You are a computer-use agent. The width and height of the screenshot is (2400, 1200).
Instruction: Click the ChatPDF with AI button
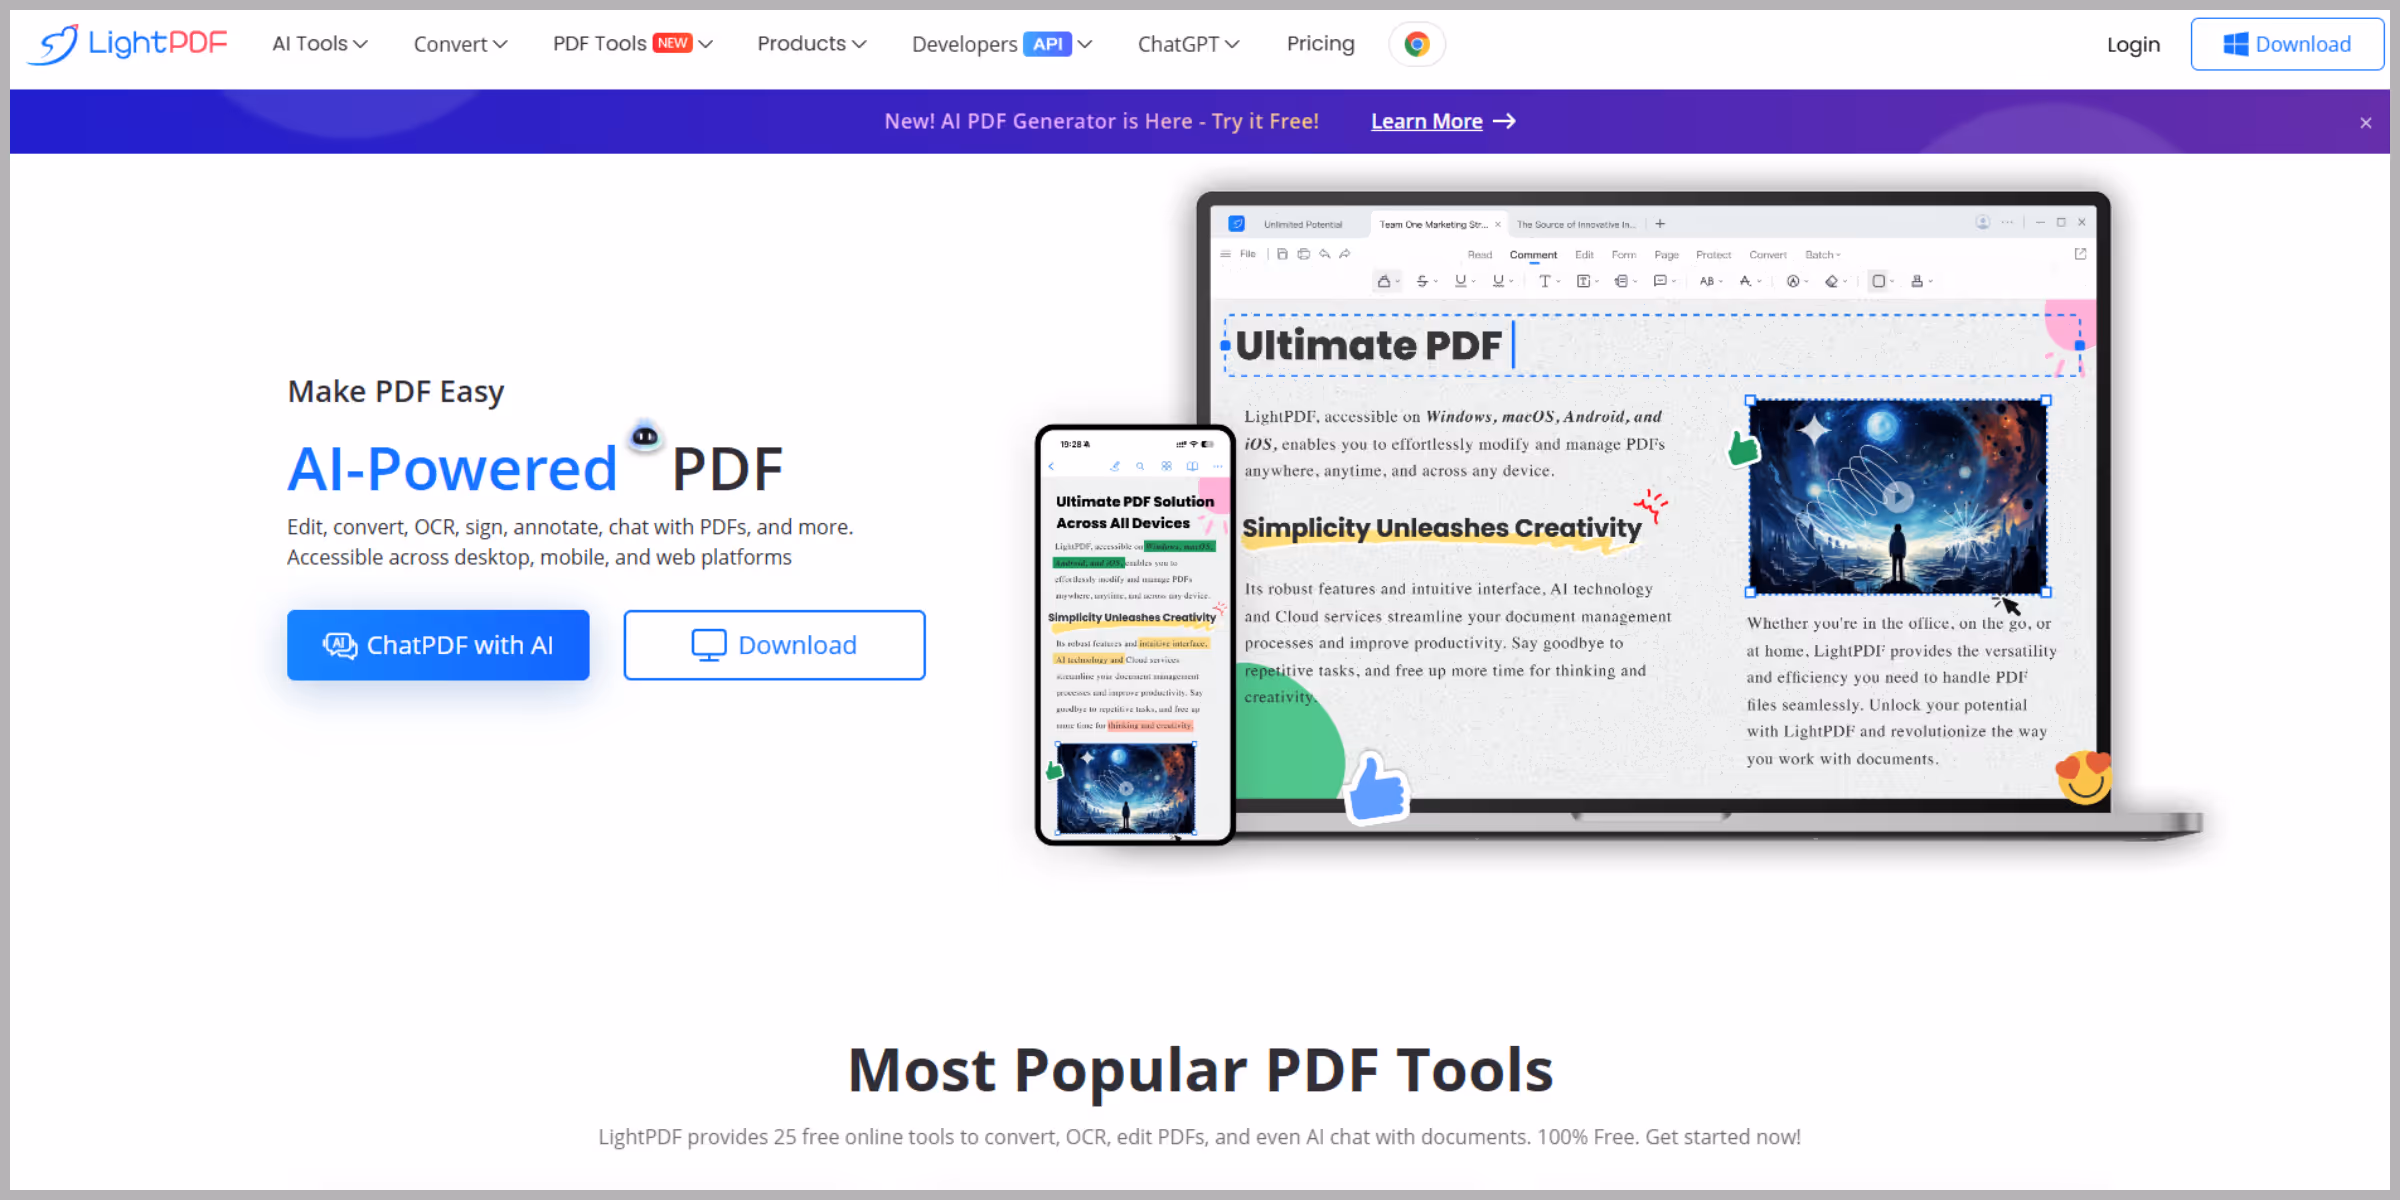pyautogui.click(x=438, y=645)
